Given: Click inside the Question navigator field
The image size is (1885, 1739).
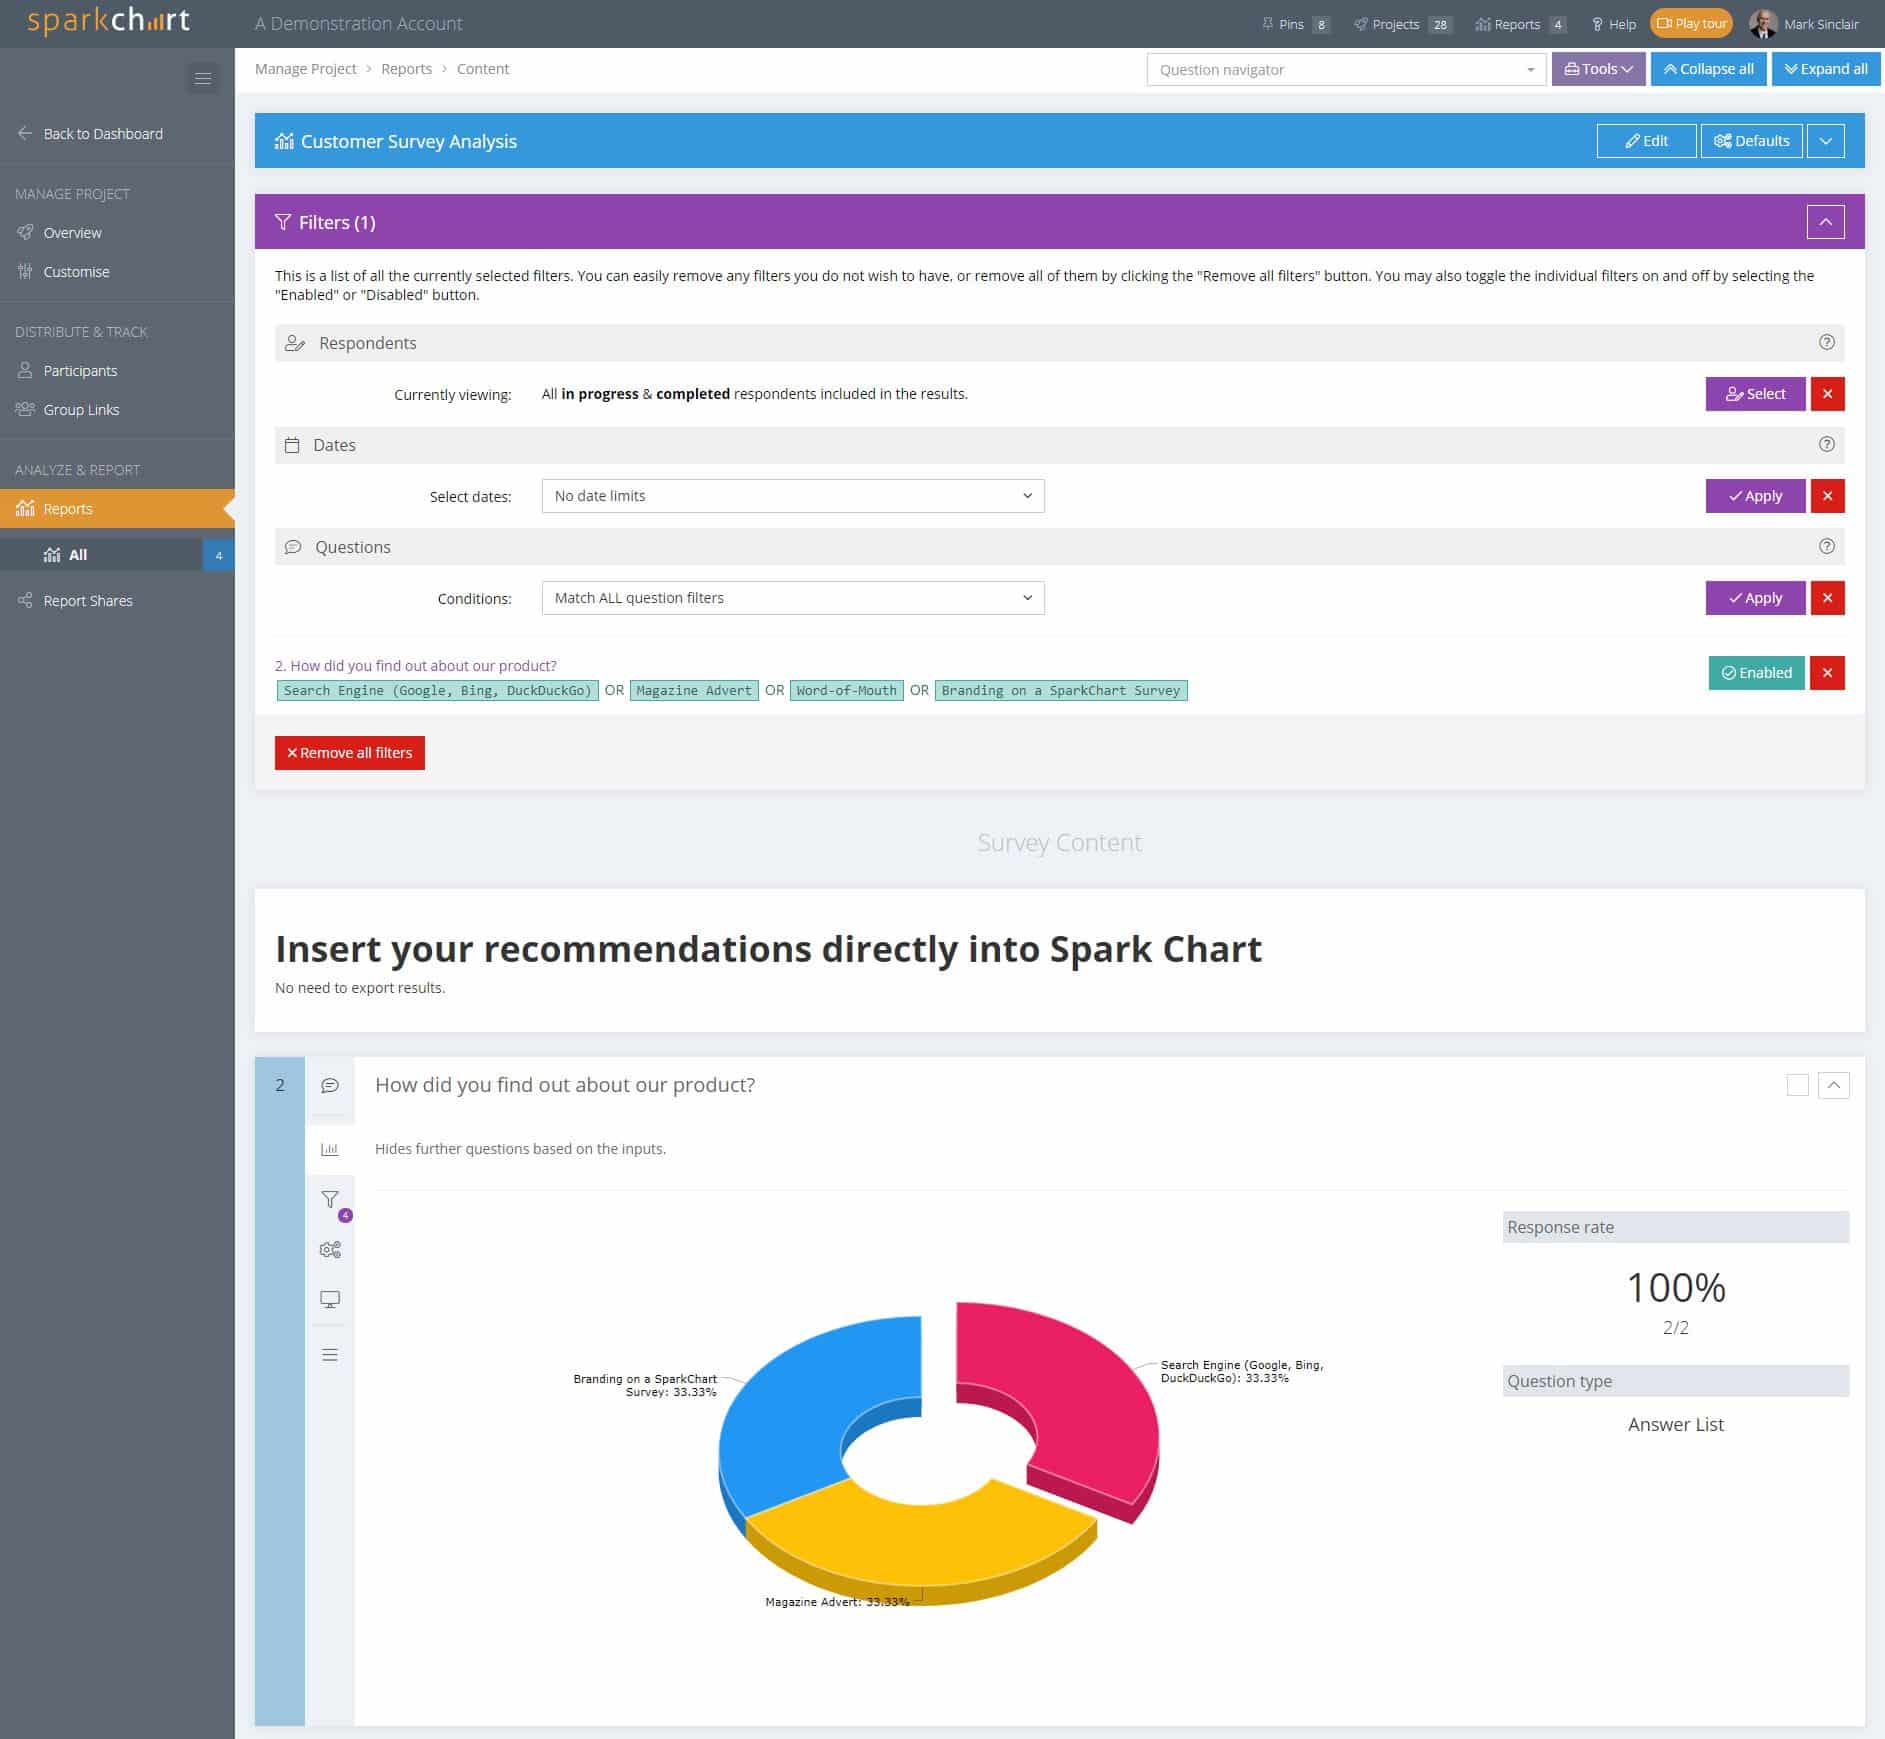Looking at the screenshot, I should coord(1330,69).
